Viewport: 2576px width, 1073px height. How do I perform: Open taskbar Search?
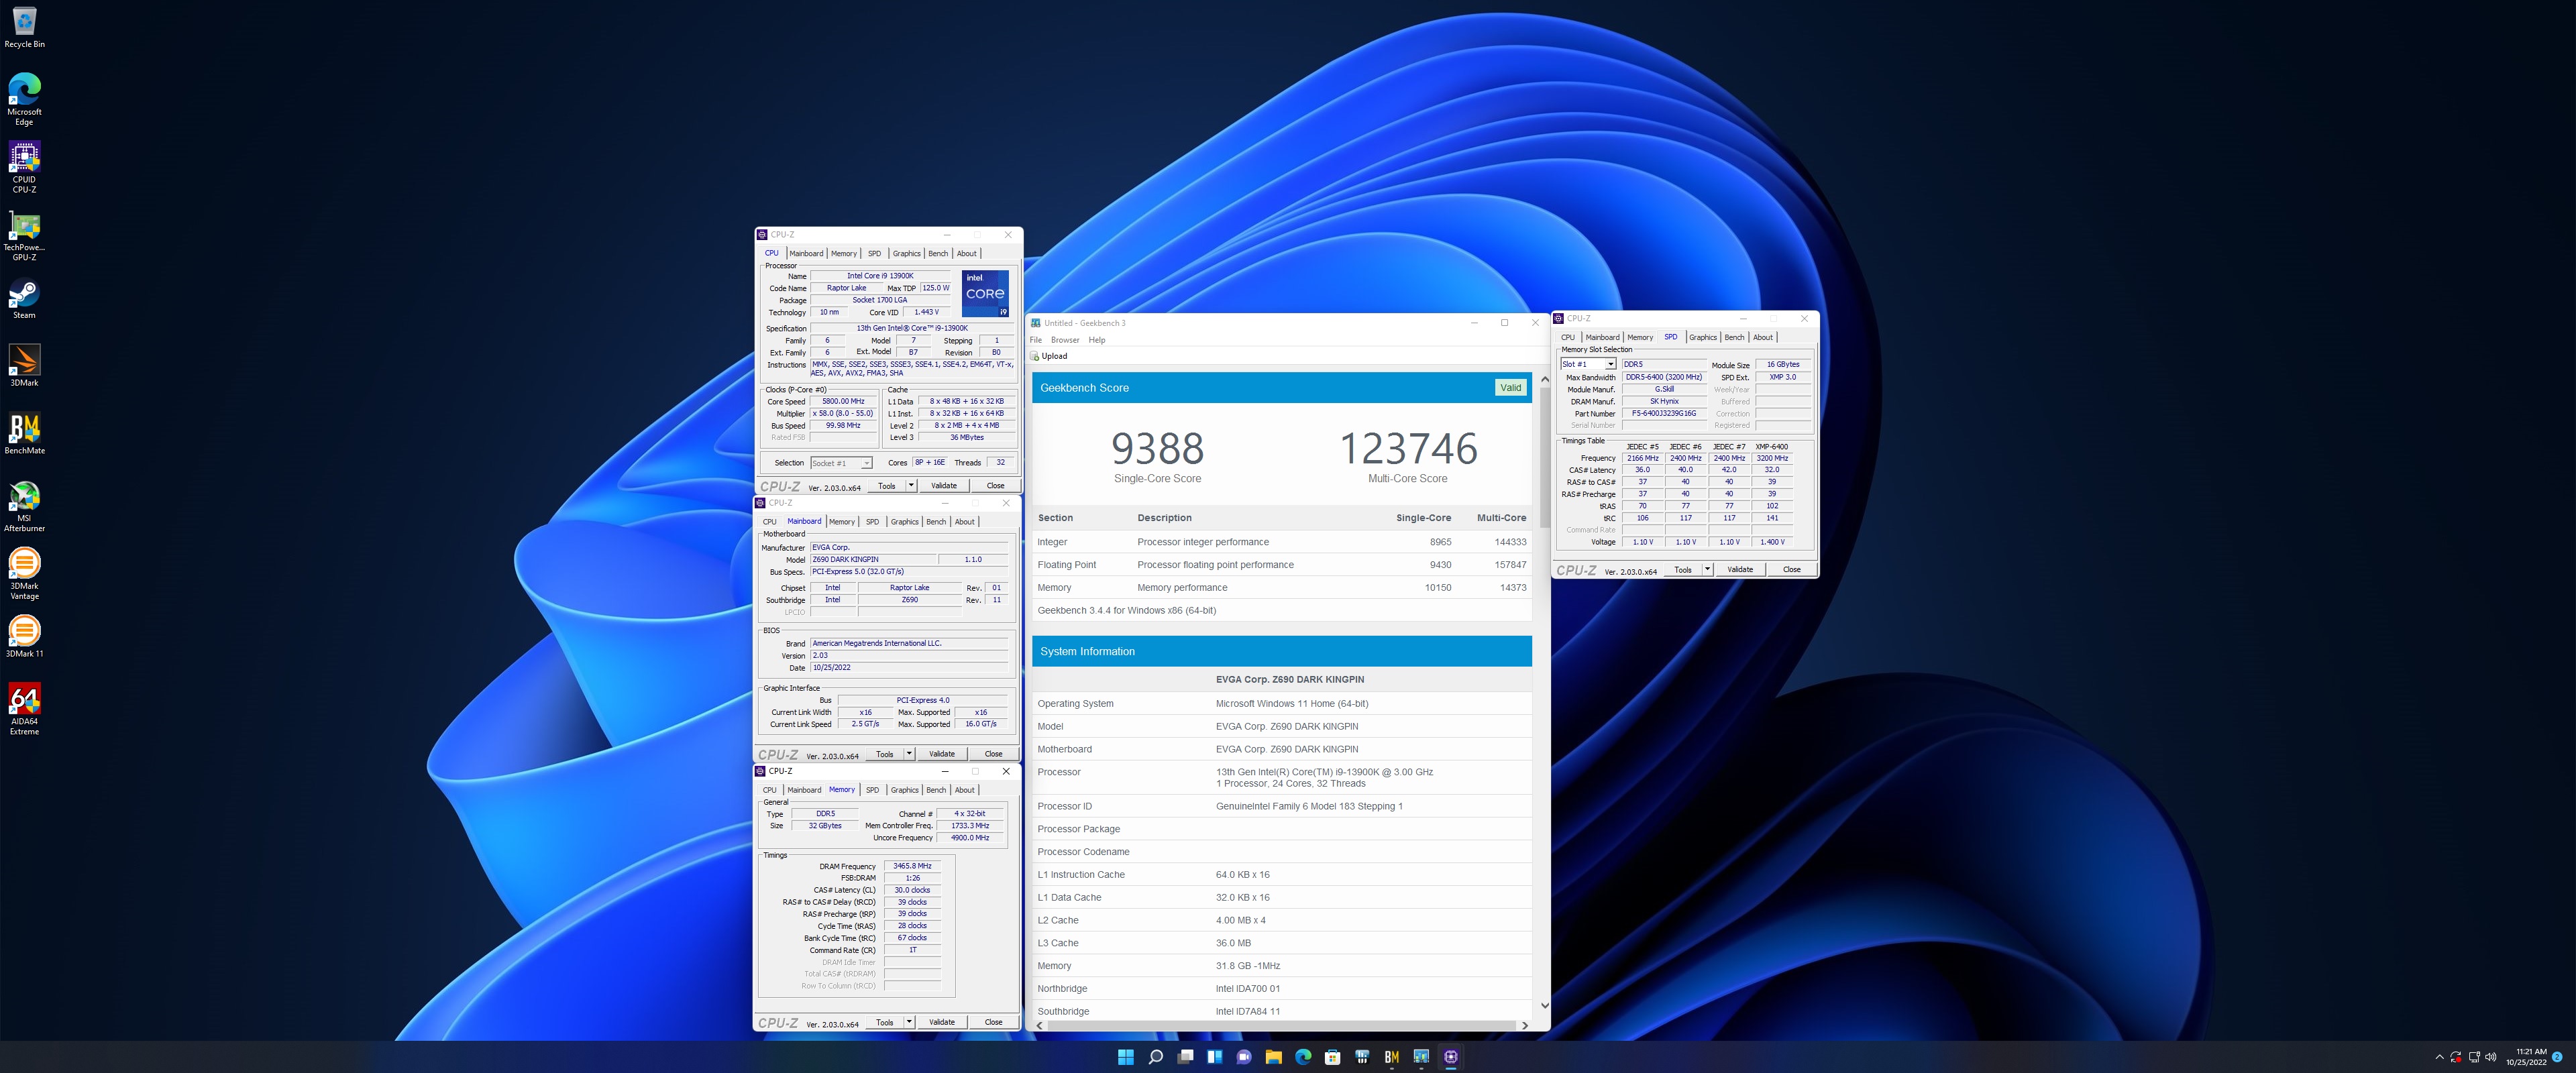tap(1155, 1057)
